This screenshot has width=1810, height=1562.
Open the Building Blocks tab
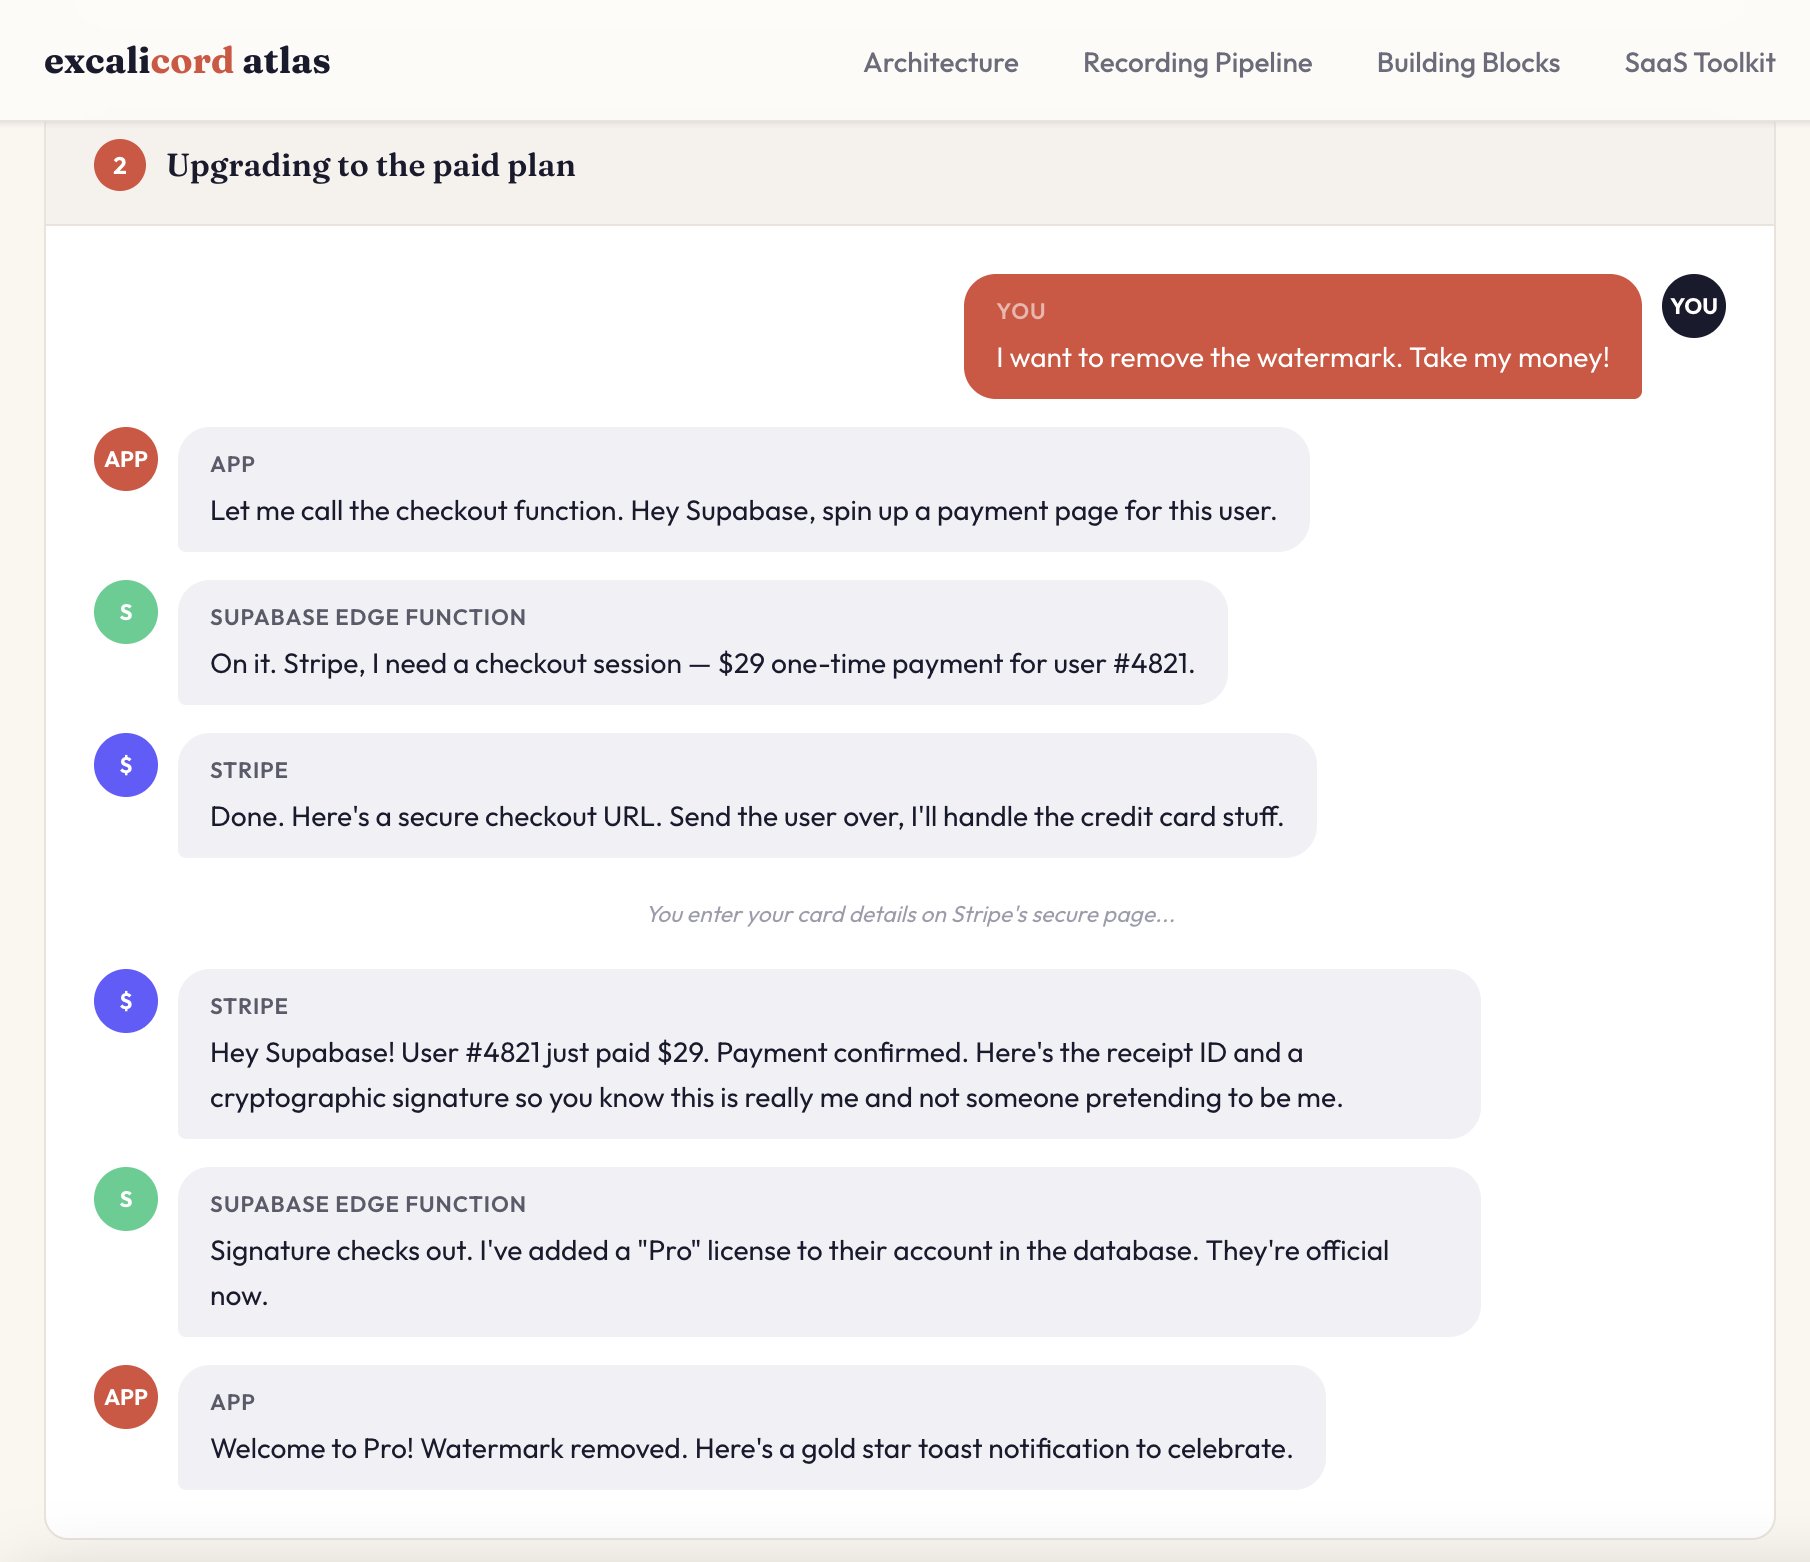[1467, 62]
